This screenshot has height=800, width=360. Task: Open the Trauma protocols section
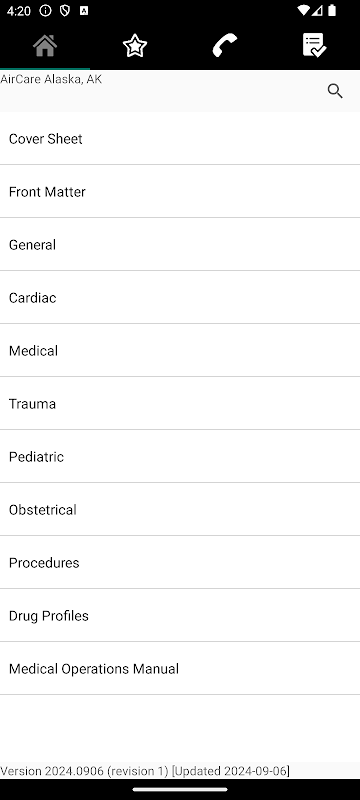tap(180, 404)
